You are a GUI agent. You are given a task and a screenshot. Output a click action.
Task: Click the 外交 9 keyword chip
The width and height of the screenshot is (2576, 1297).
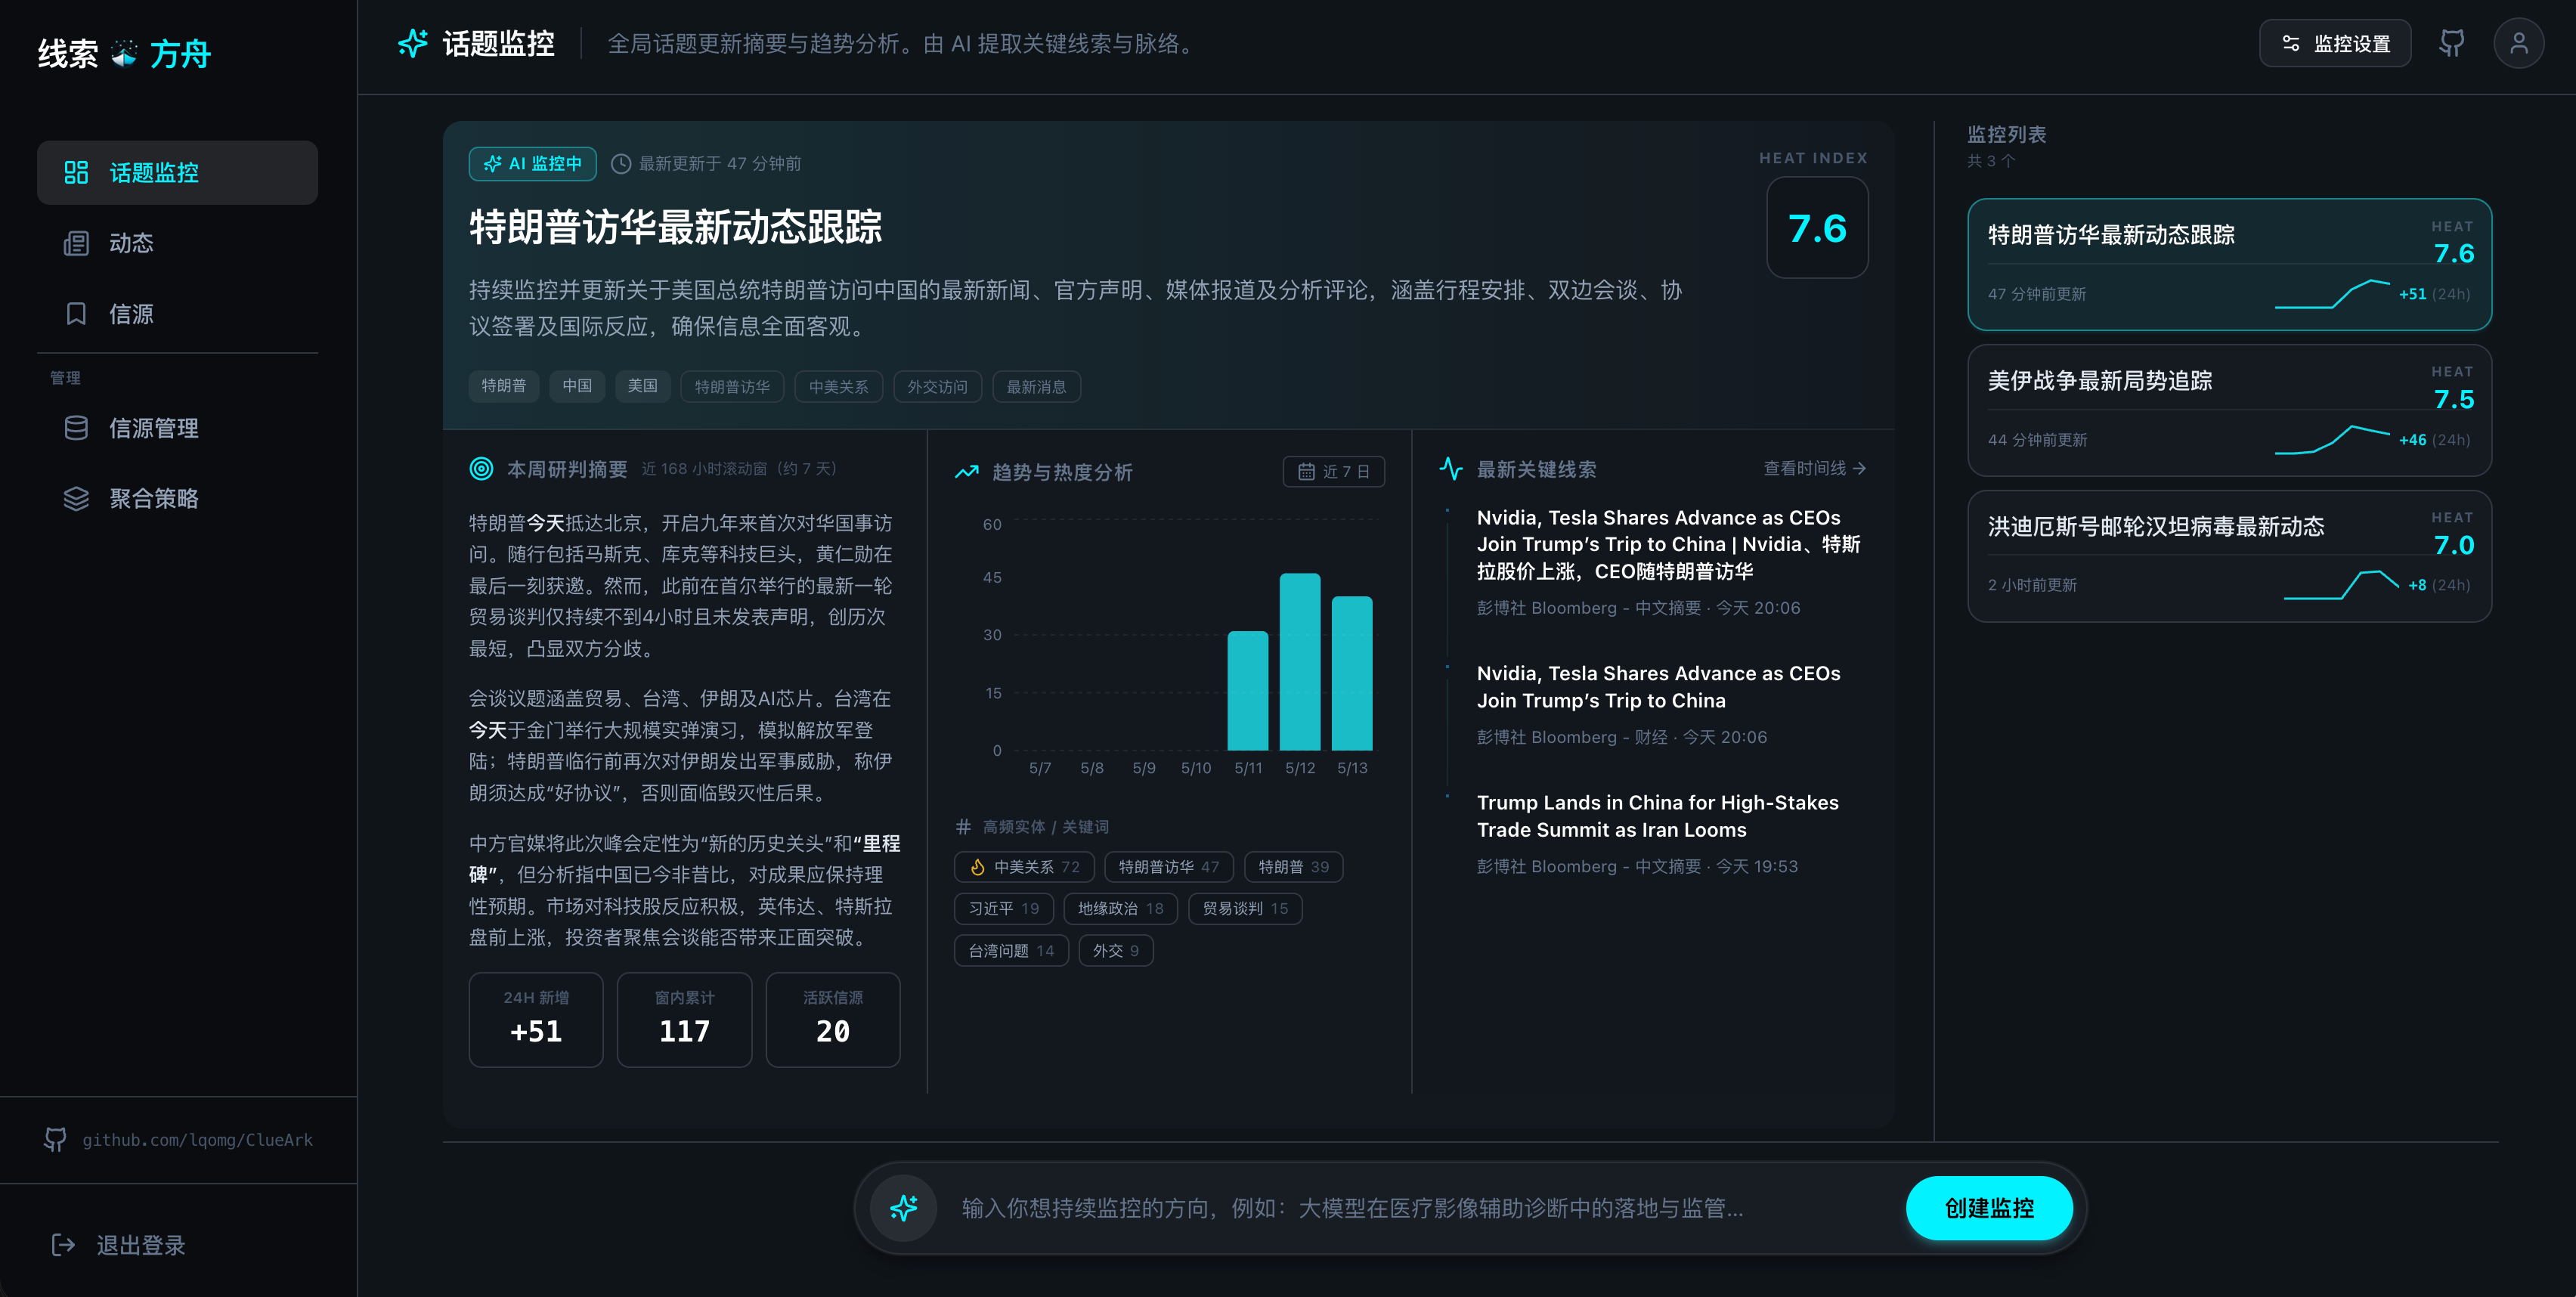click(x=1115, y=951)
